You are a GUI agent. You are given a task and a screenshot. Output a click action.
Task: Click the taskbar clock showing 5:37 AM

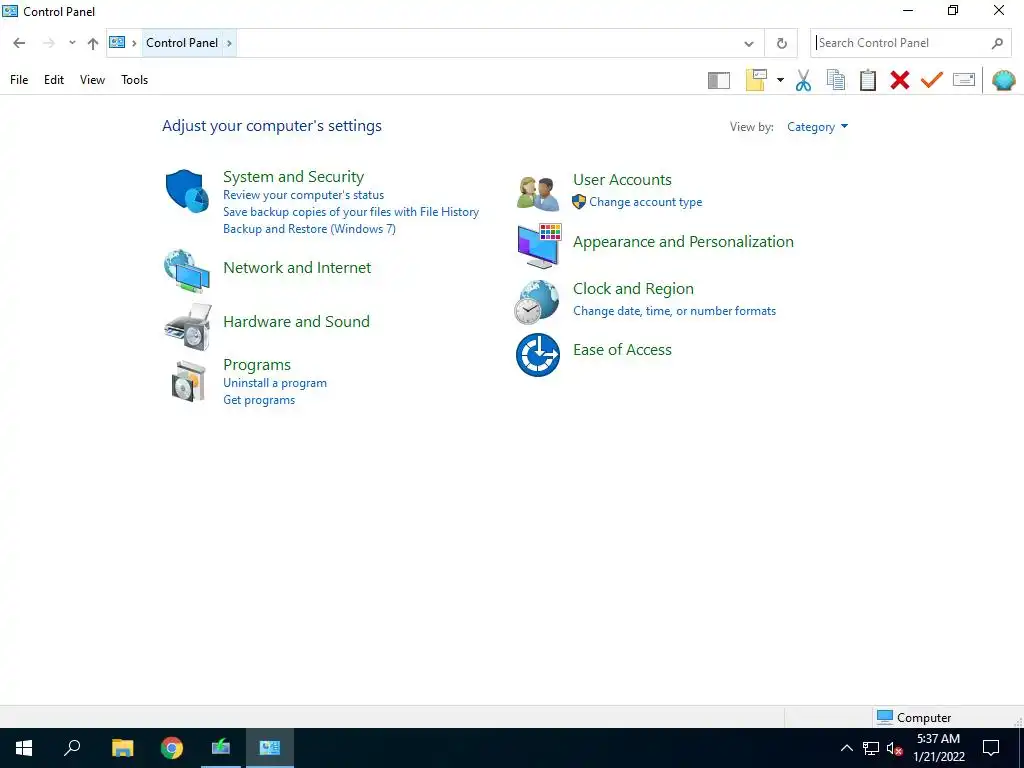[938, 748]
